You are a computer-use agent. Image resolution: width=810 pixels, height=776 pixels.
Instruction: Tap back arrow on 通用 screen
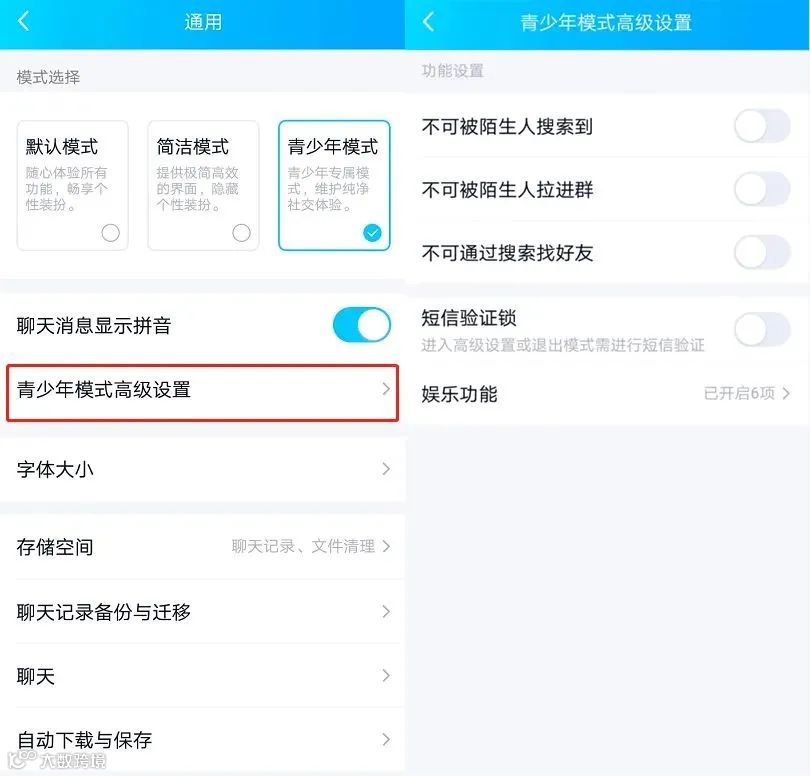(24, 22)
